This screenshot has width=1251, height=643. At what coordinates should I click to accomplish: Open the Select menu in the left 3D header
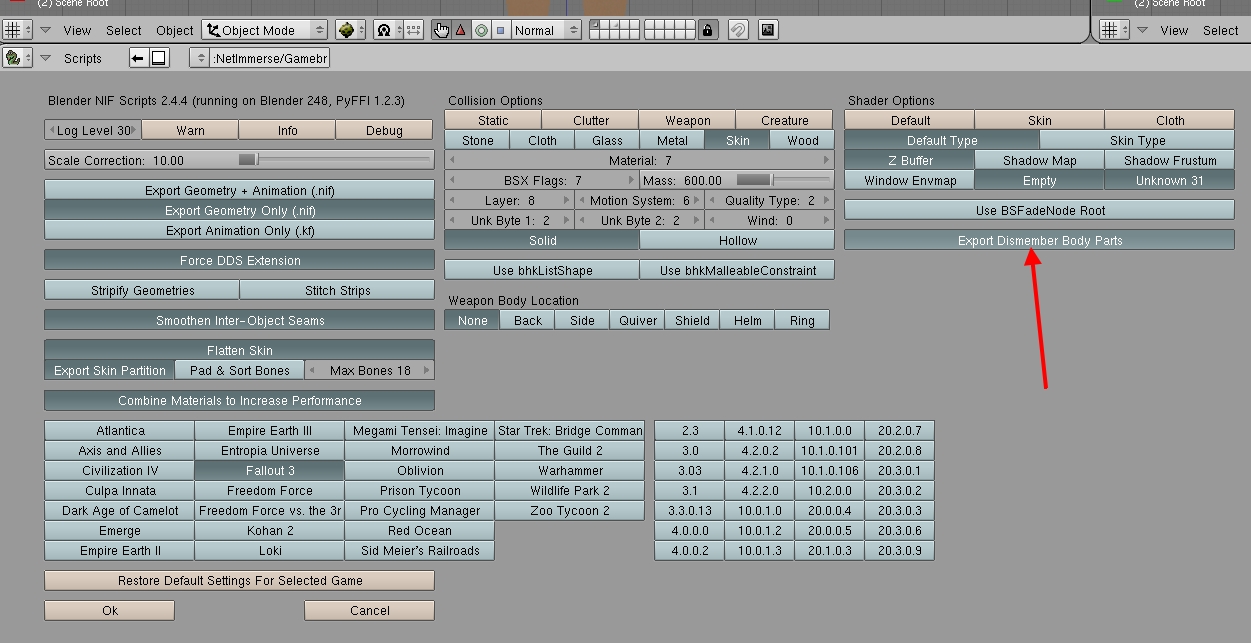click(x=124, y=30)
